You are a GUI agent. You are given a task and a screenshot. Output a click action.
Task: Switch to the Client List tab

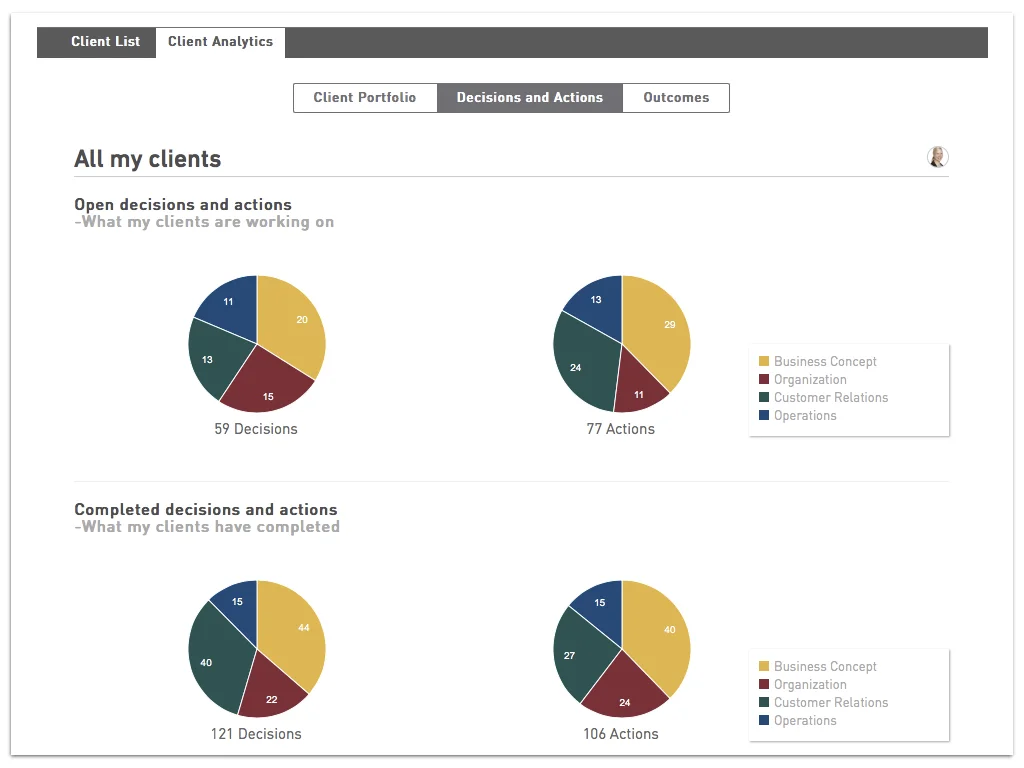[105, 41]
